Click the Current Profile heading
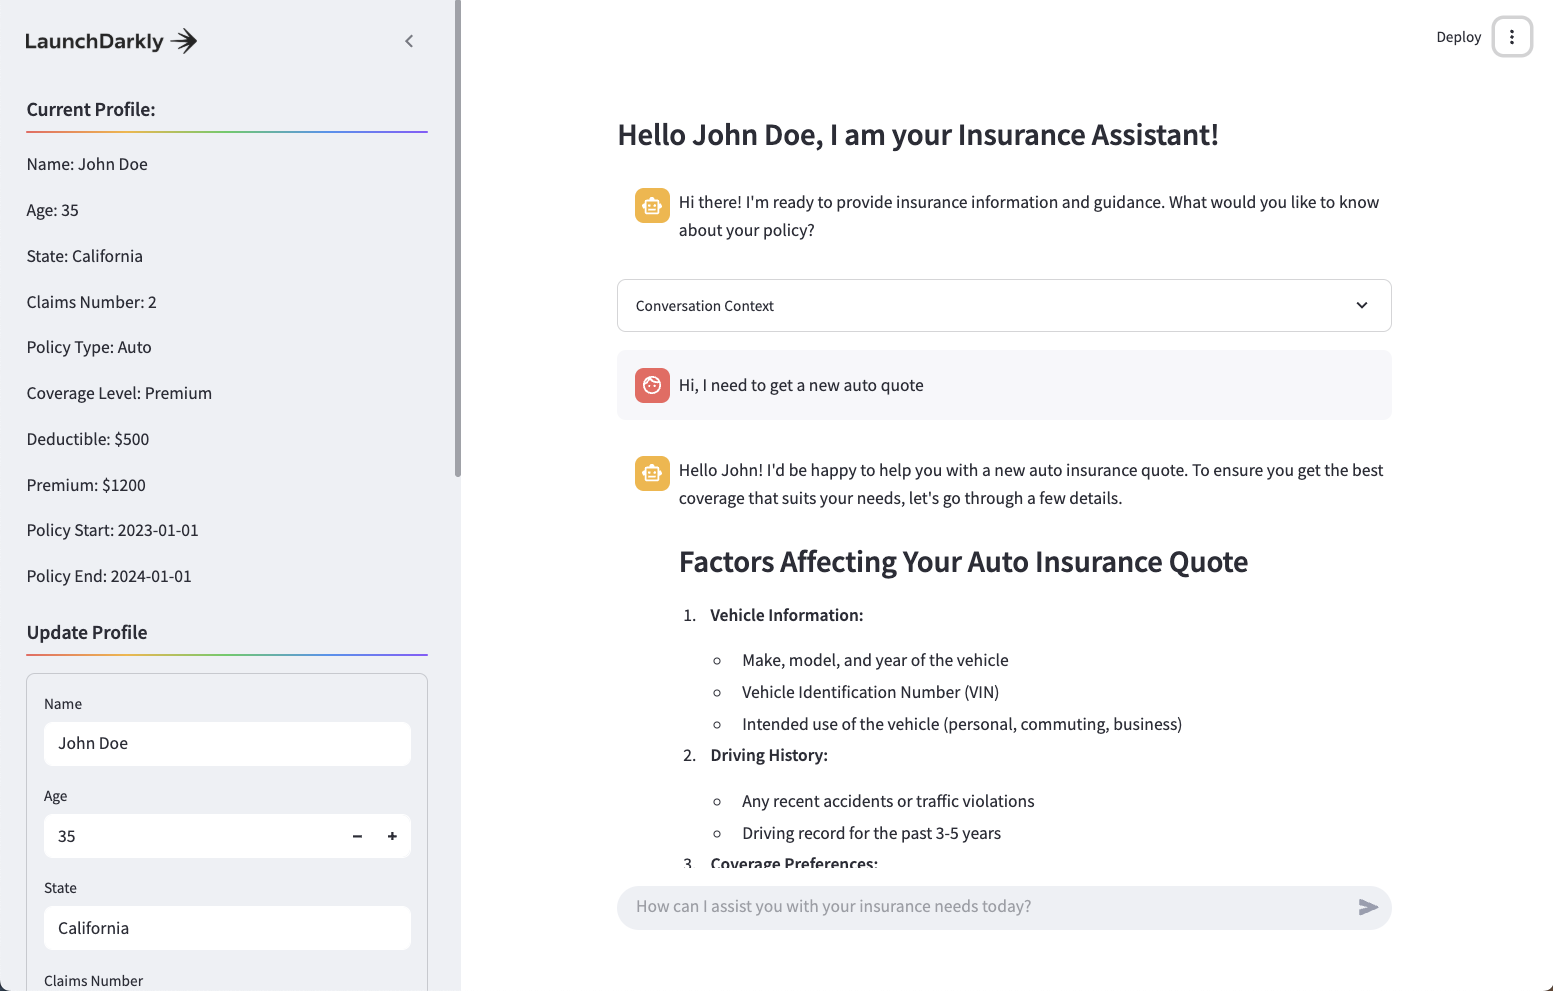Screen dimensions: 1553x991 point(91,109)
